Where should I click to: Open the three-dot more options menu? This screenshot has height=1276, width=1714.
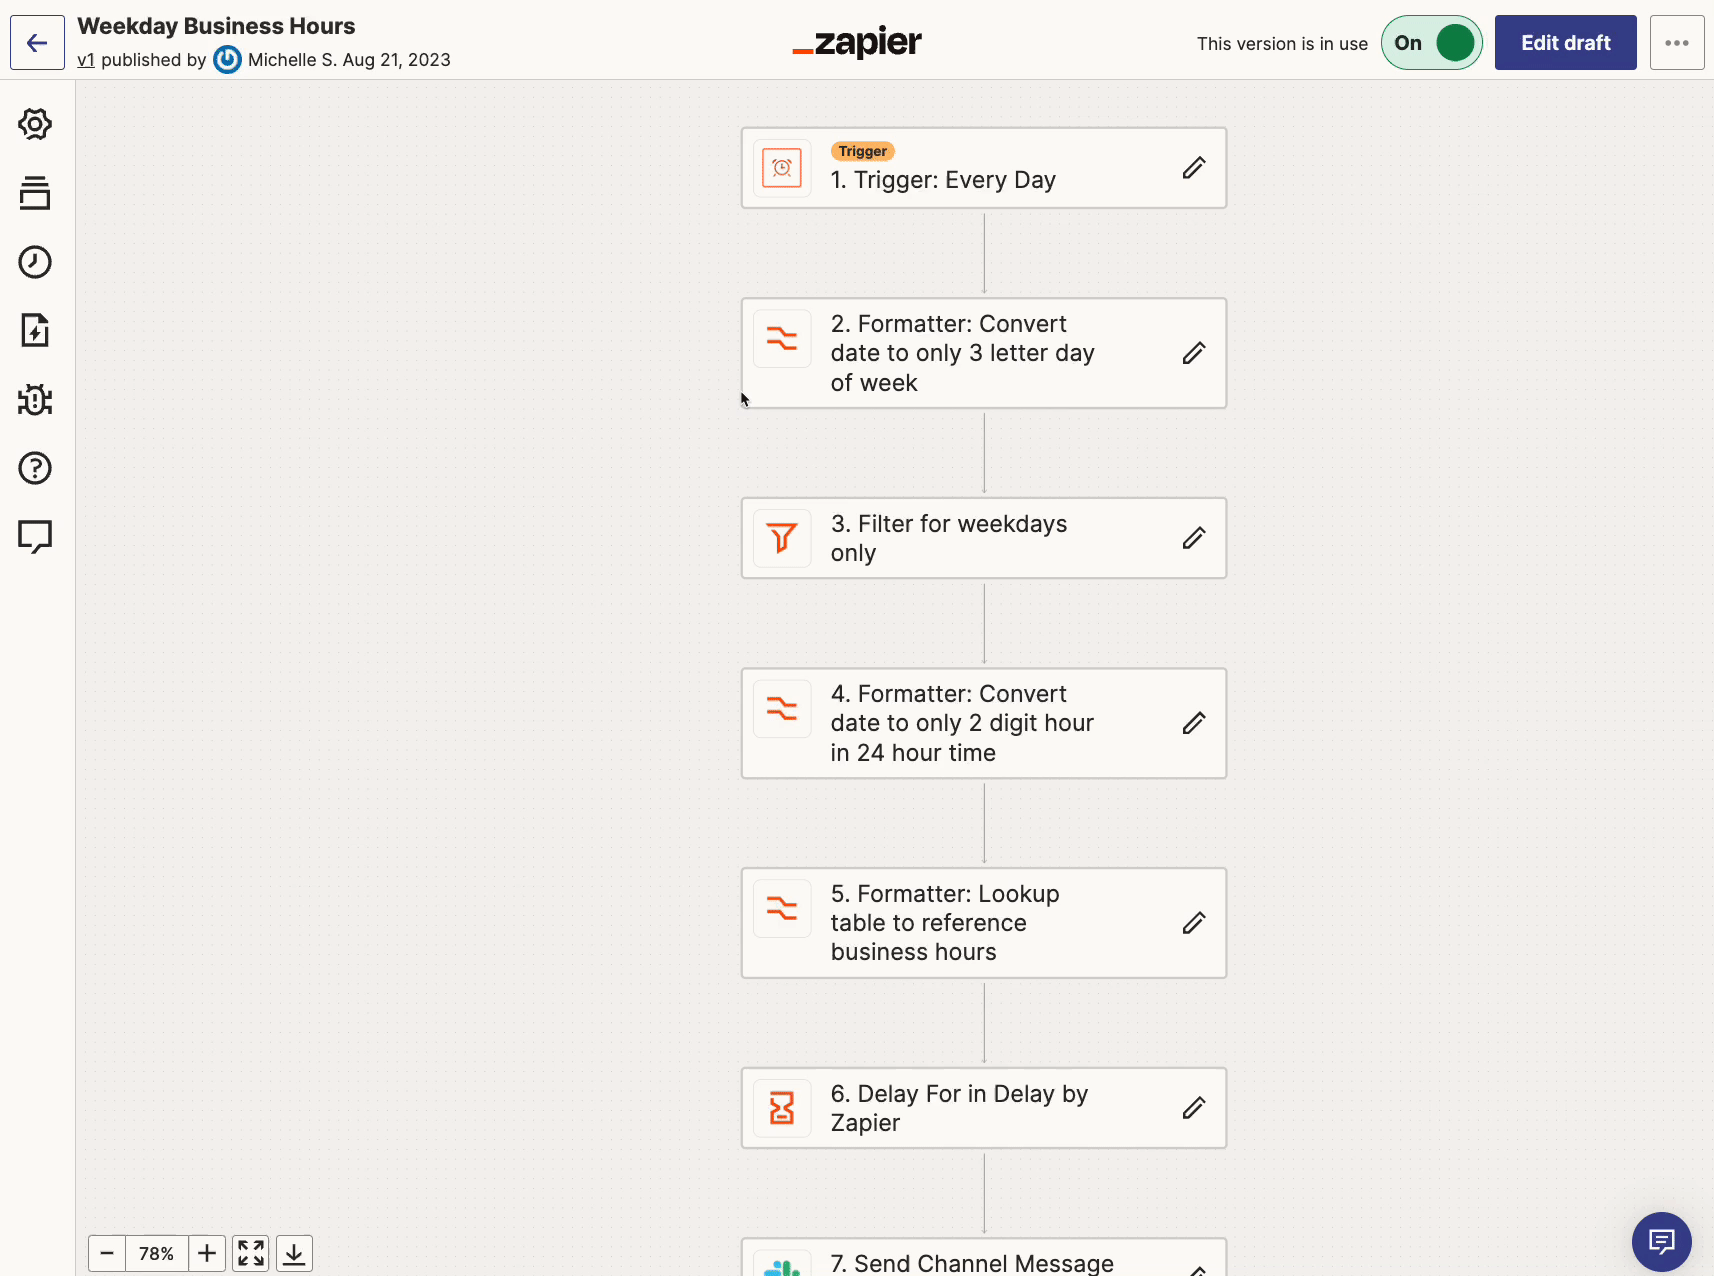tap(1677, 43)
